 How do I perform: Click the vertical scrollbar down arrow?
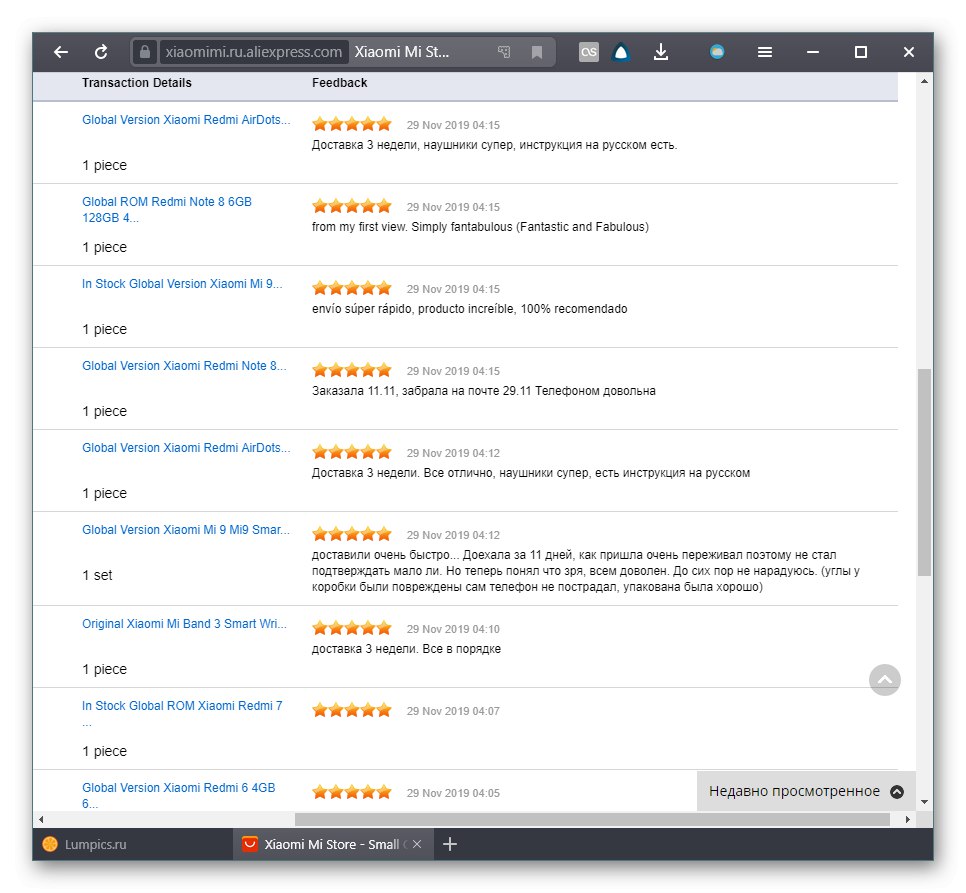pos(923,802)
